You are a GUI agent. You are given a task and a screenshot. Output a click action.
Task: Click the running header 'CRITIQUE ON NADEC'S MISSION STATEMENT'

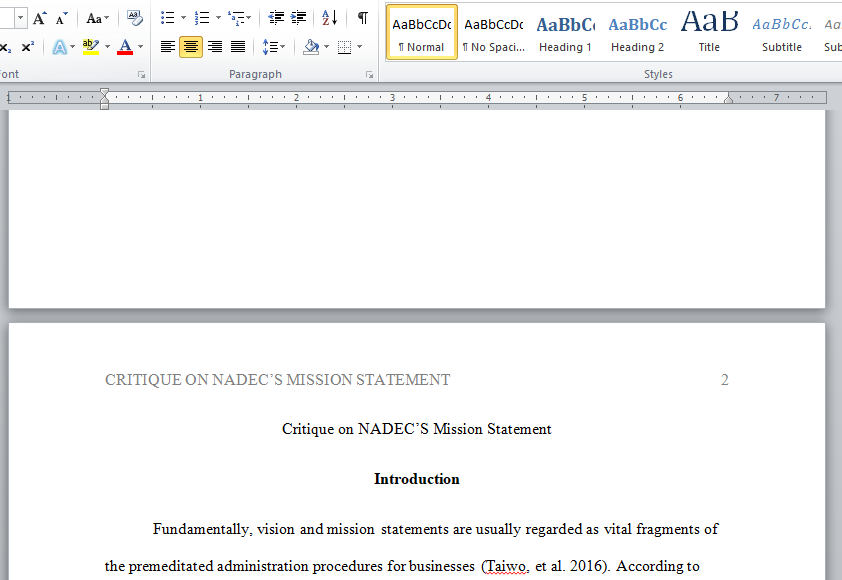(278, 380)
